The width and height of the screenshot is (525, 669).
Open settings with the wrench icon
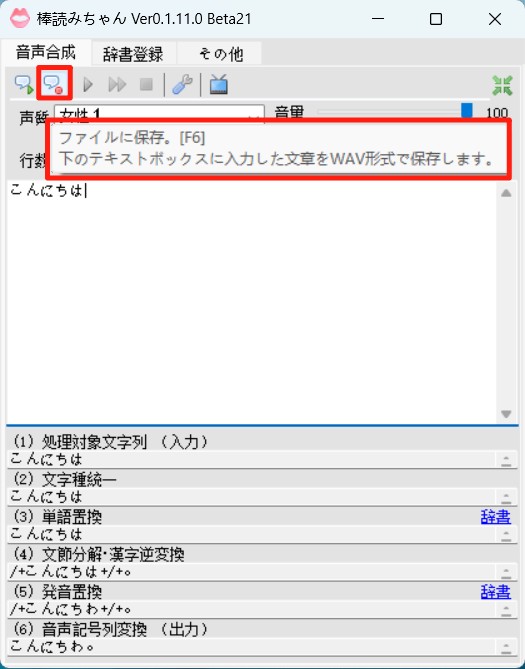pyautogui.click(x=182, y=84)
